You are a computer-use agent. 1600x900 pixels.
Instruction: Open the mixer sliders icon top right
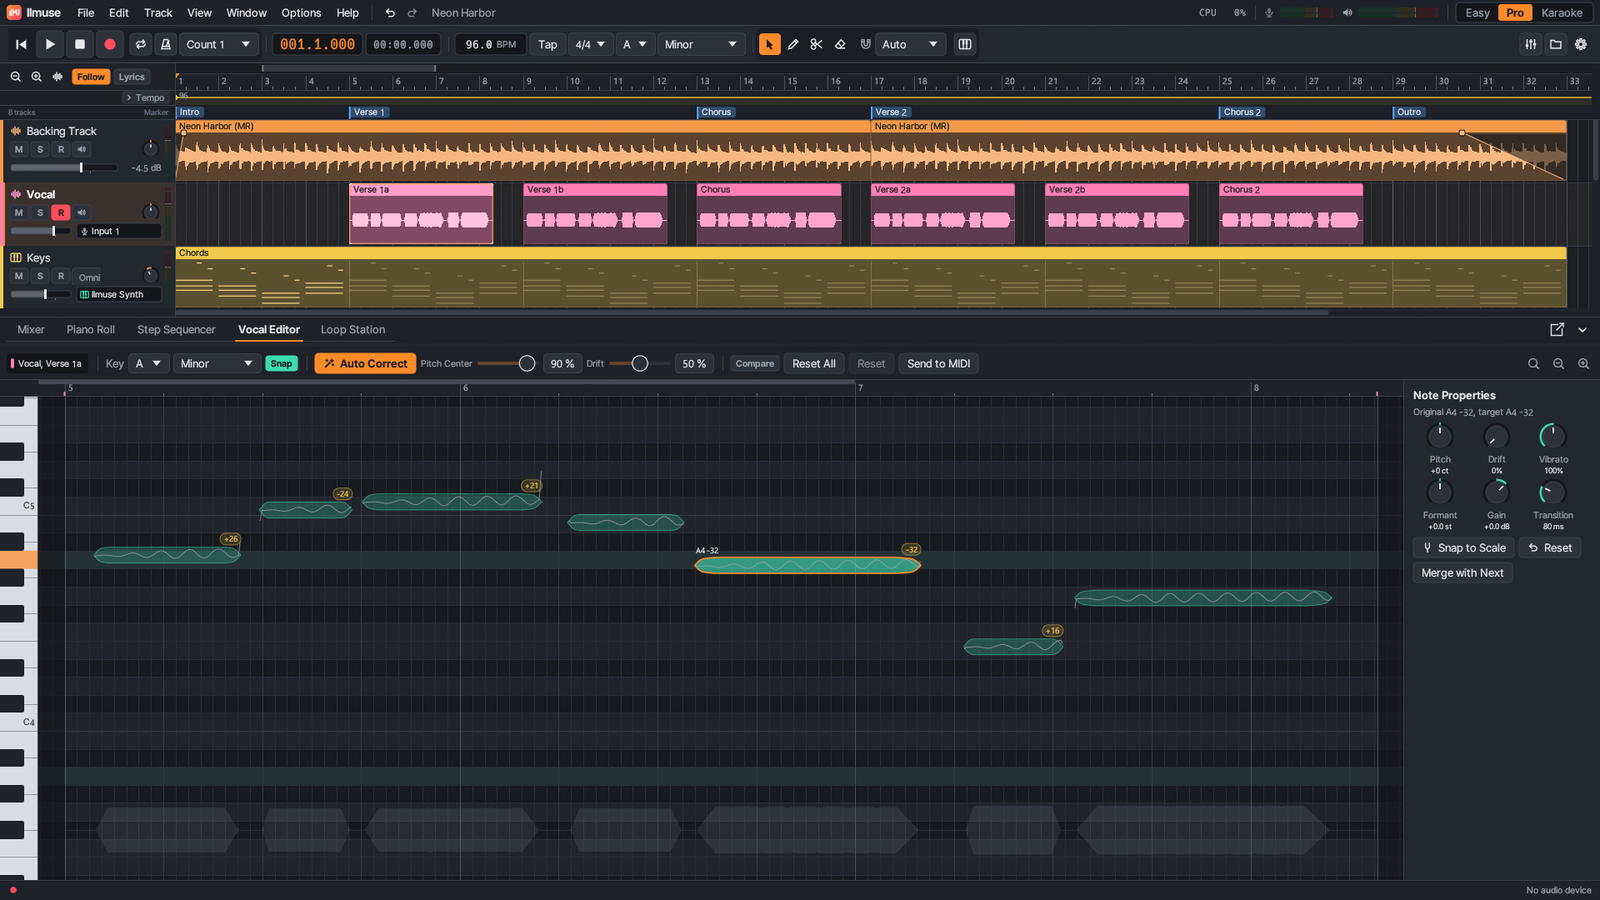pyautogui.click(x=1531, y=44)
